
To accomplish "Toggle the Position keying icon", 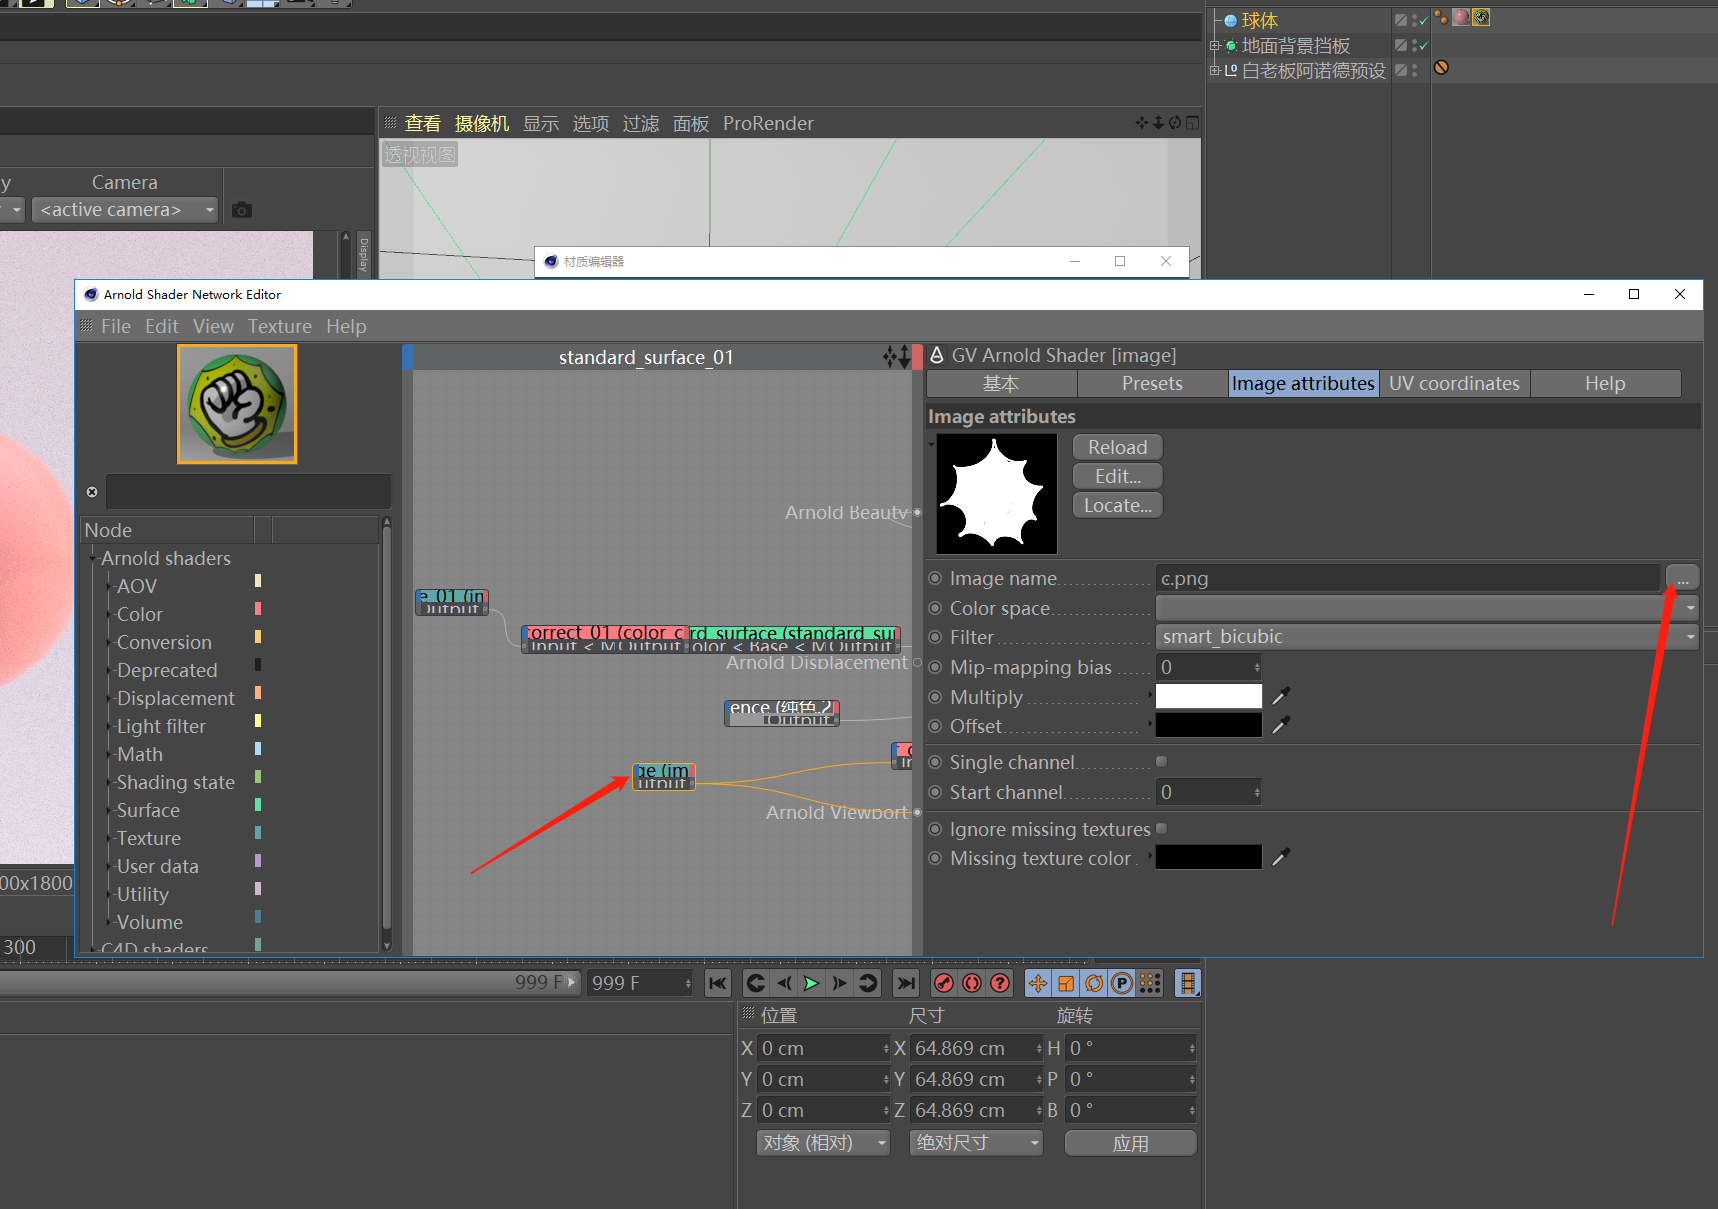I will [x=1038, y=983].
